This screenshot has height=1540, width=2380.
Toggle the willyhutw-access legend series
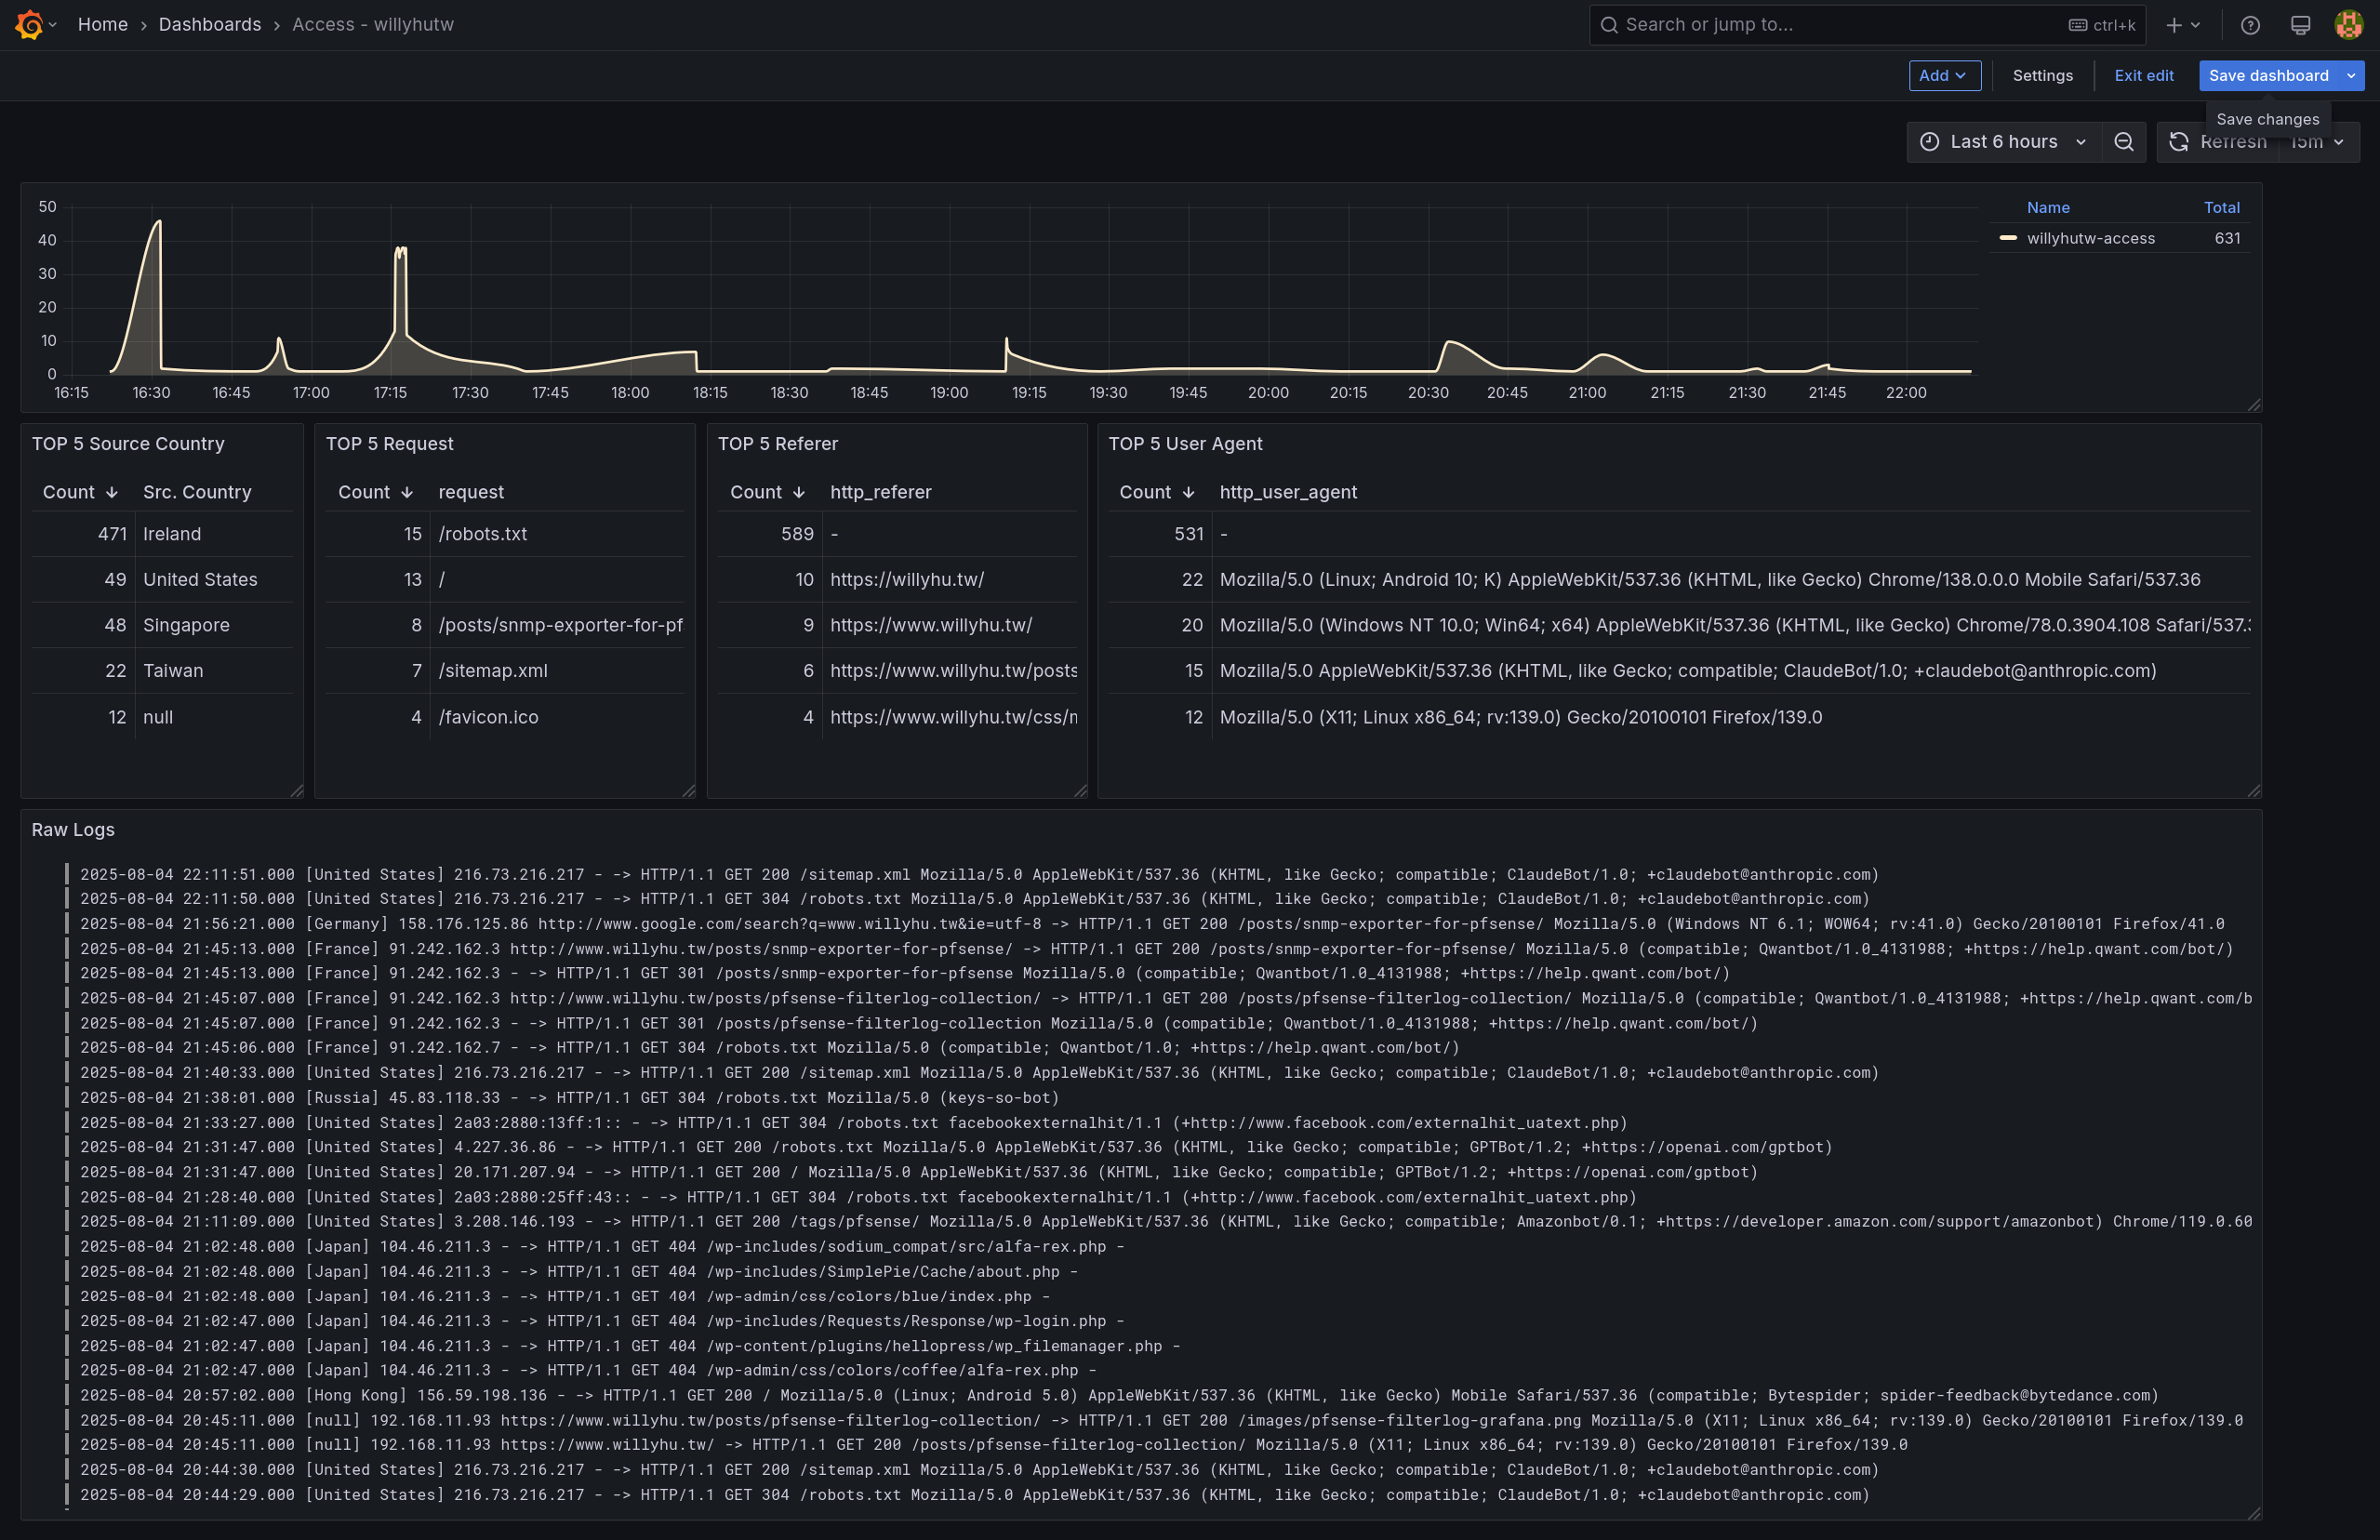(2090, 238)
